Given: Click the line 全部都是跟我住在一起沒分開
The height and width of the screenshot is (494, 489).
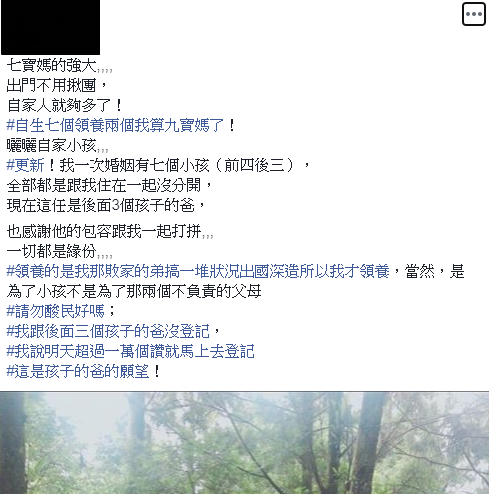Looking at the screenshot, I should 109,185.
